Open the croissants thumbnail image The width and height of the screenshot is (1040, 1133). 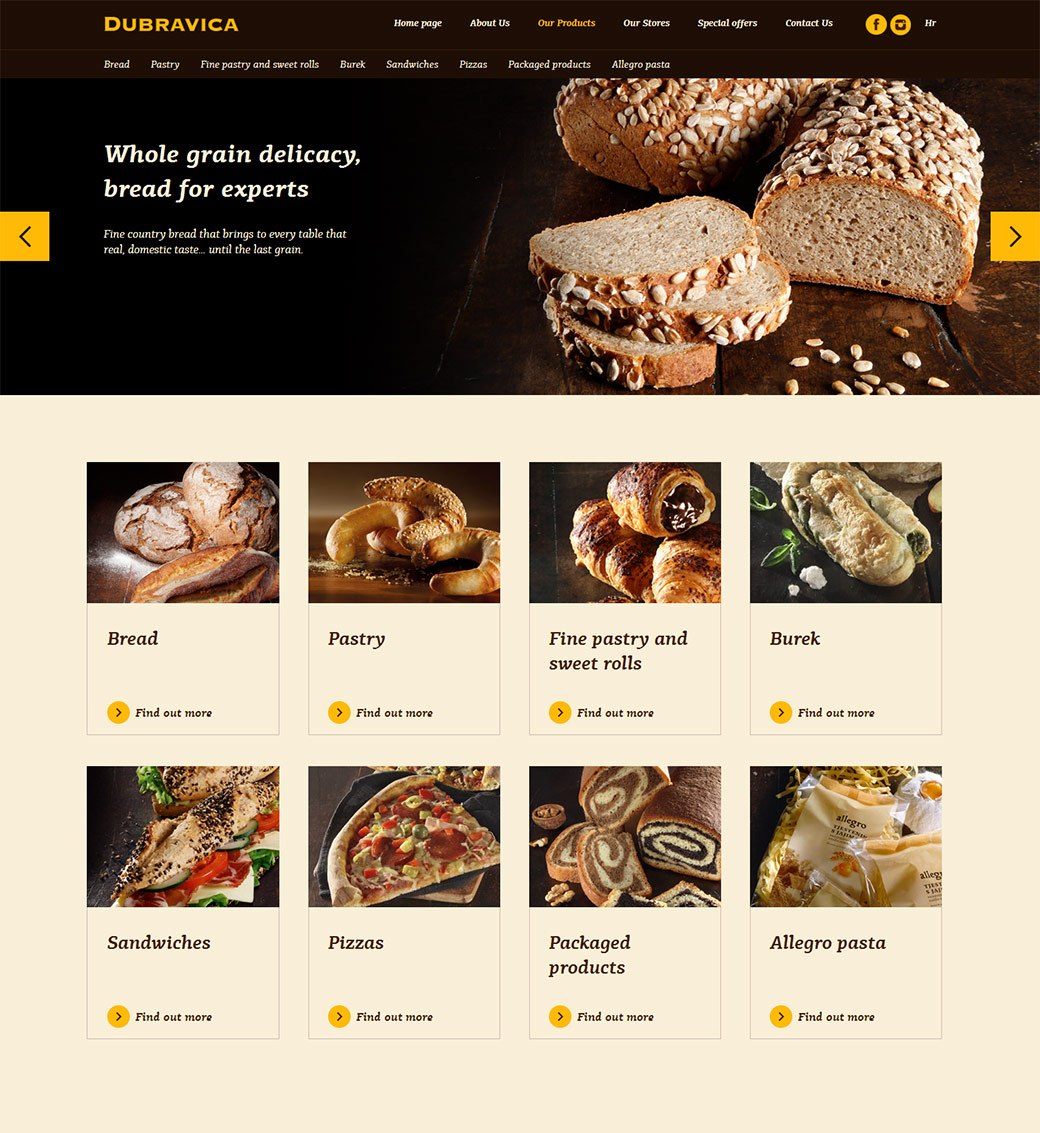coord(625,533)
